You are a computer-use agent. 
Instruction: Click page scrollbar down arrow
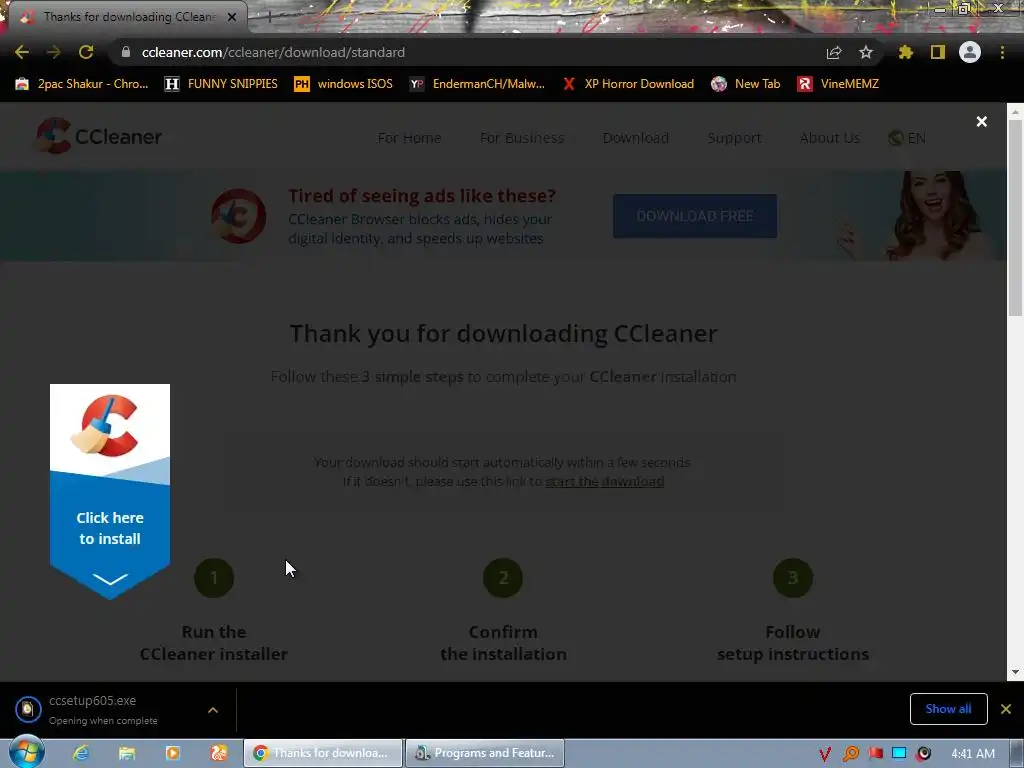click(x=1016, y=672)
